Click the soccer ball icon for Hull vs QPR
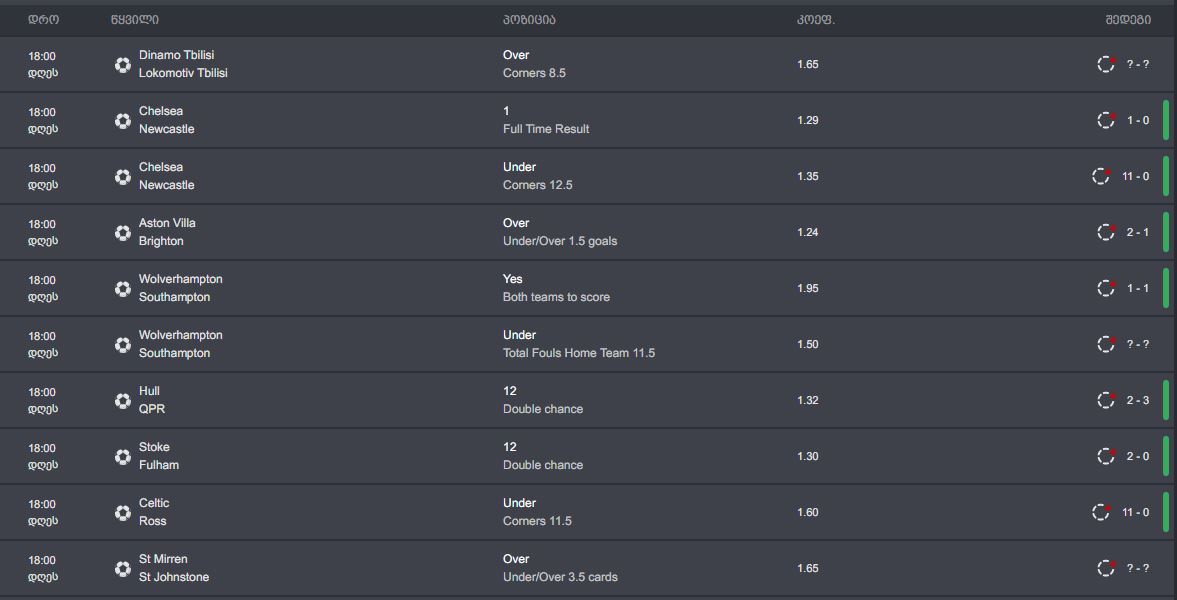Image resolution: width=1177 pixels, height=600 pixels. coord(123,401)
